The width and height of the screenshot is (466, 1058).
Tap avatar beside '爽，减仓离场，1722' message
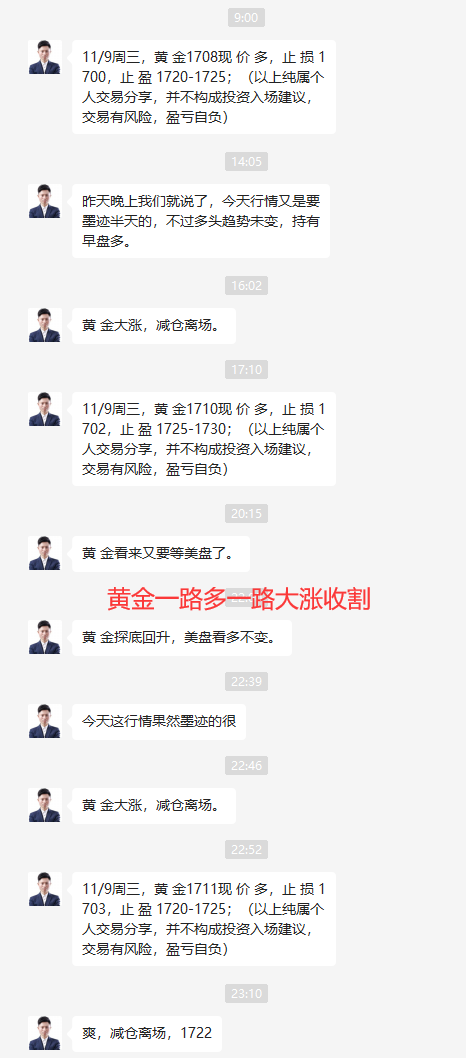point(45,1033)
